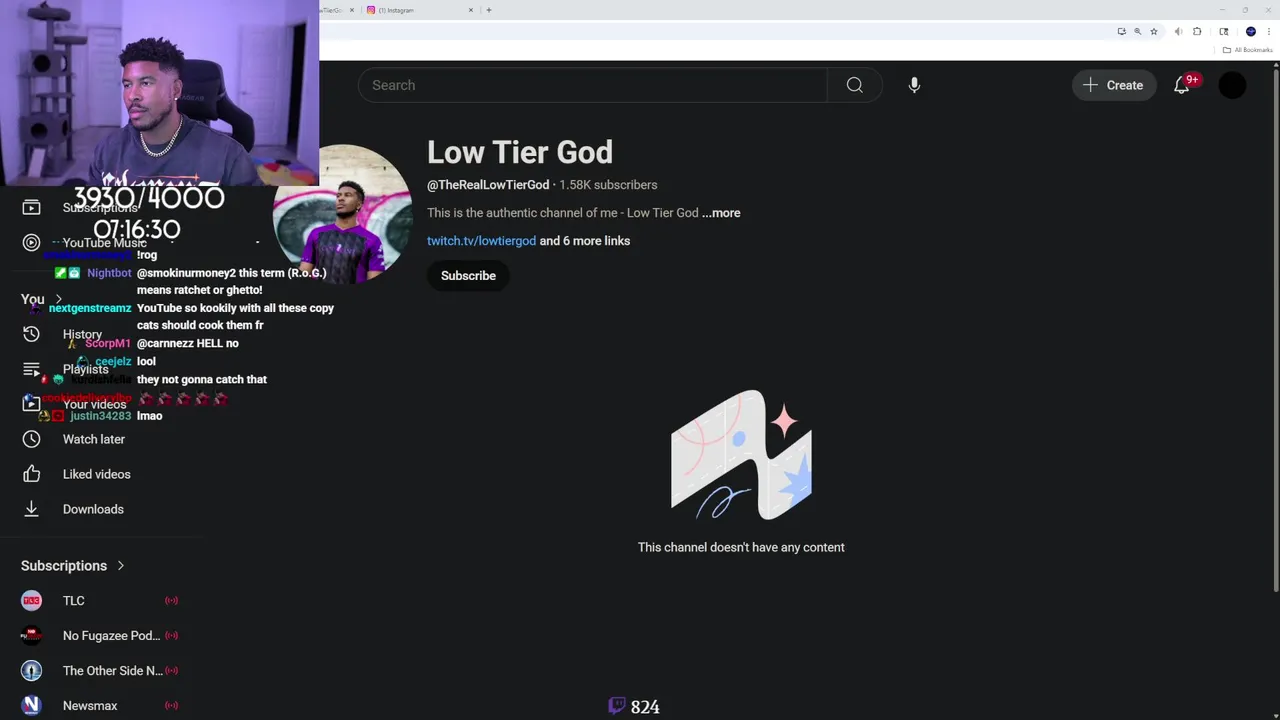
Task: Click the browser profile avatar icon
Action: [1250, 32]
